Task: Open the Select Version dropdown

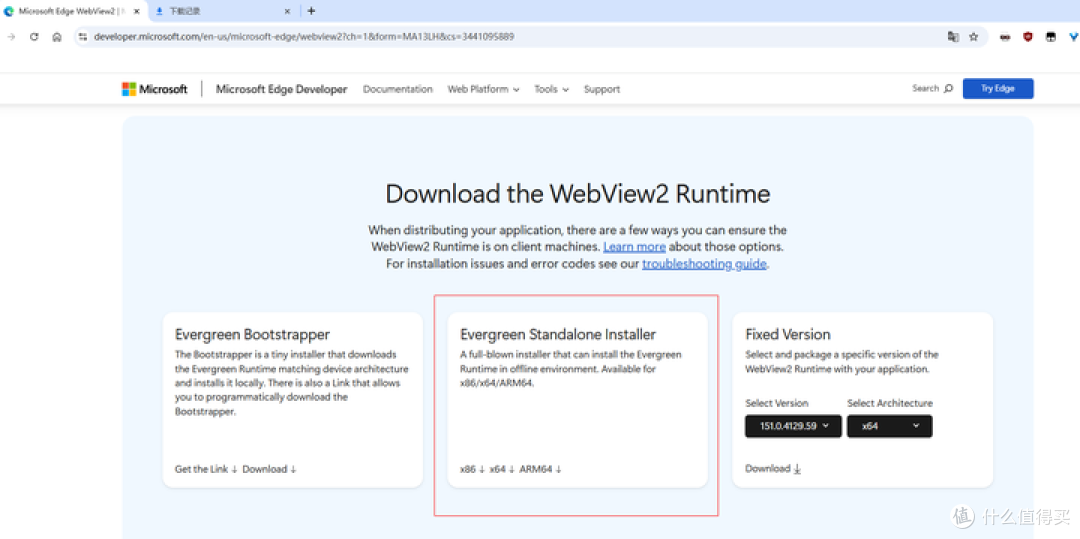Action: [x=793, y=426]
